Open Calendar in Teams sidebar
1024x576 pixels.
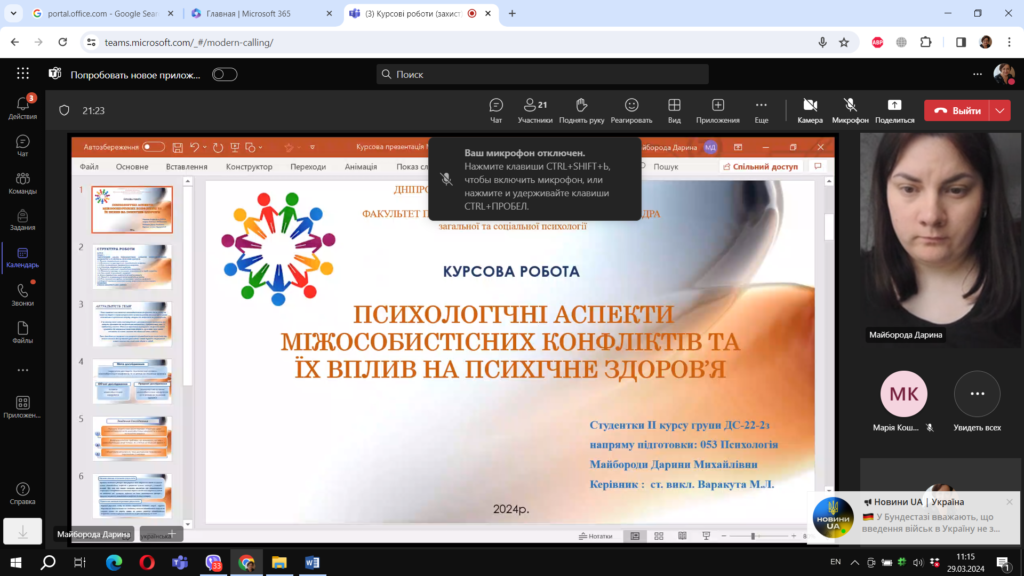pyautogui.click(x=22, y=257)
